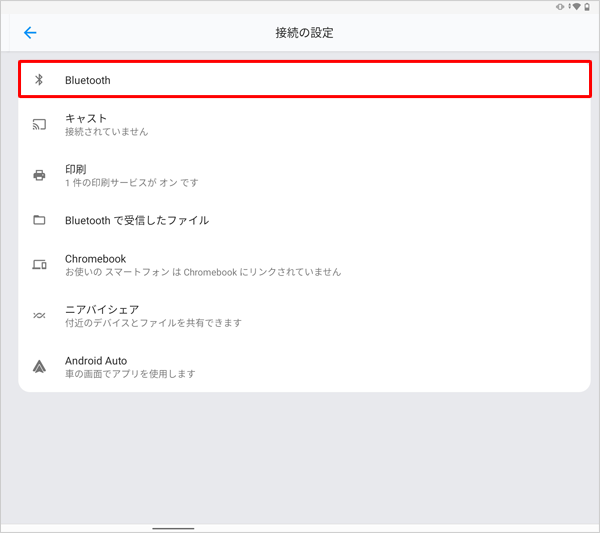Go back with the blue arrow

(30, 33)
